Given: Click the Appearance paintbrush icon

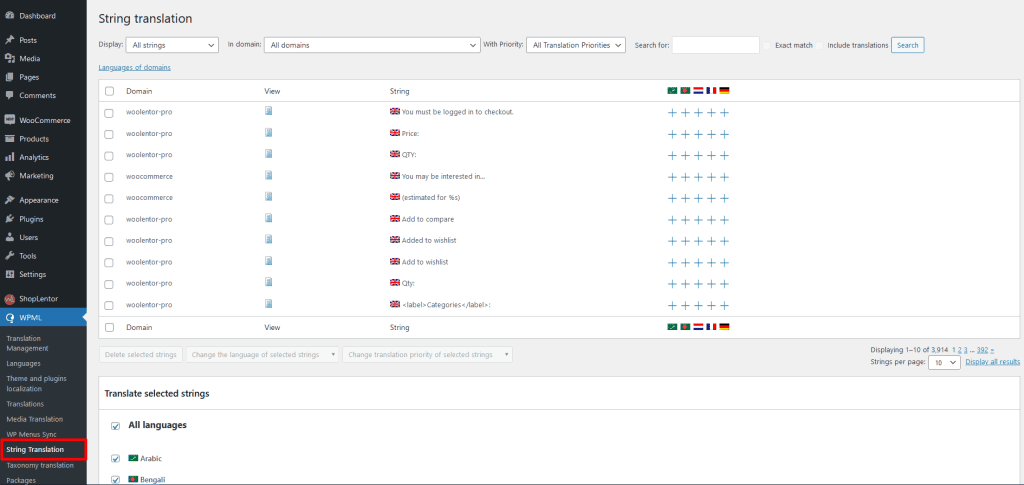Looking at the screenshot, I should coord(10,200).
